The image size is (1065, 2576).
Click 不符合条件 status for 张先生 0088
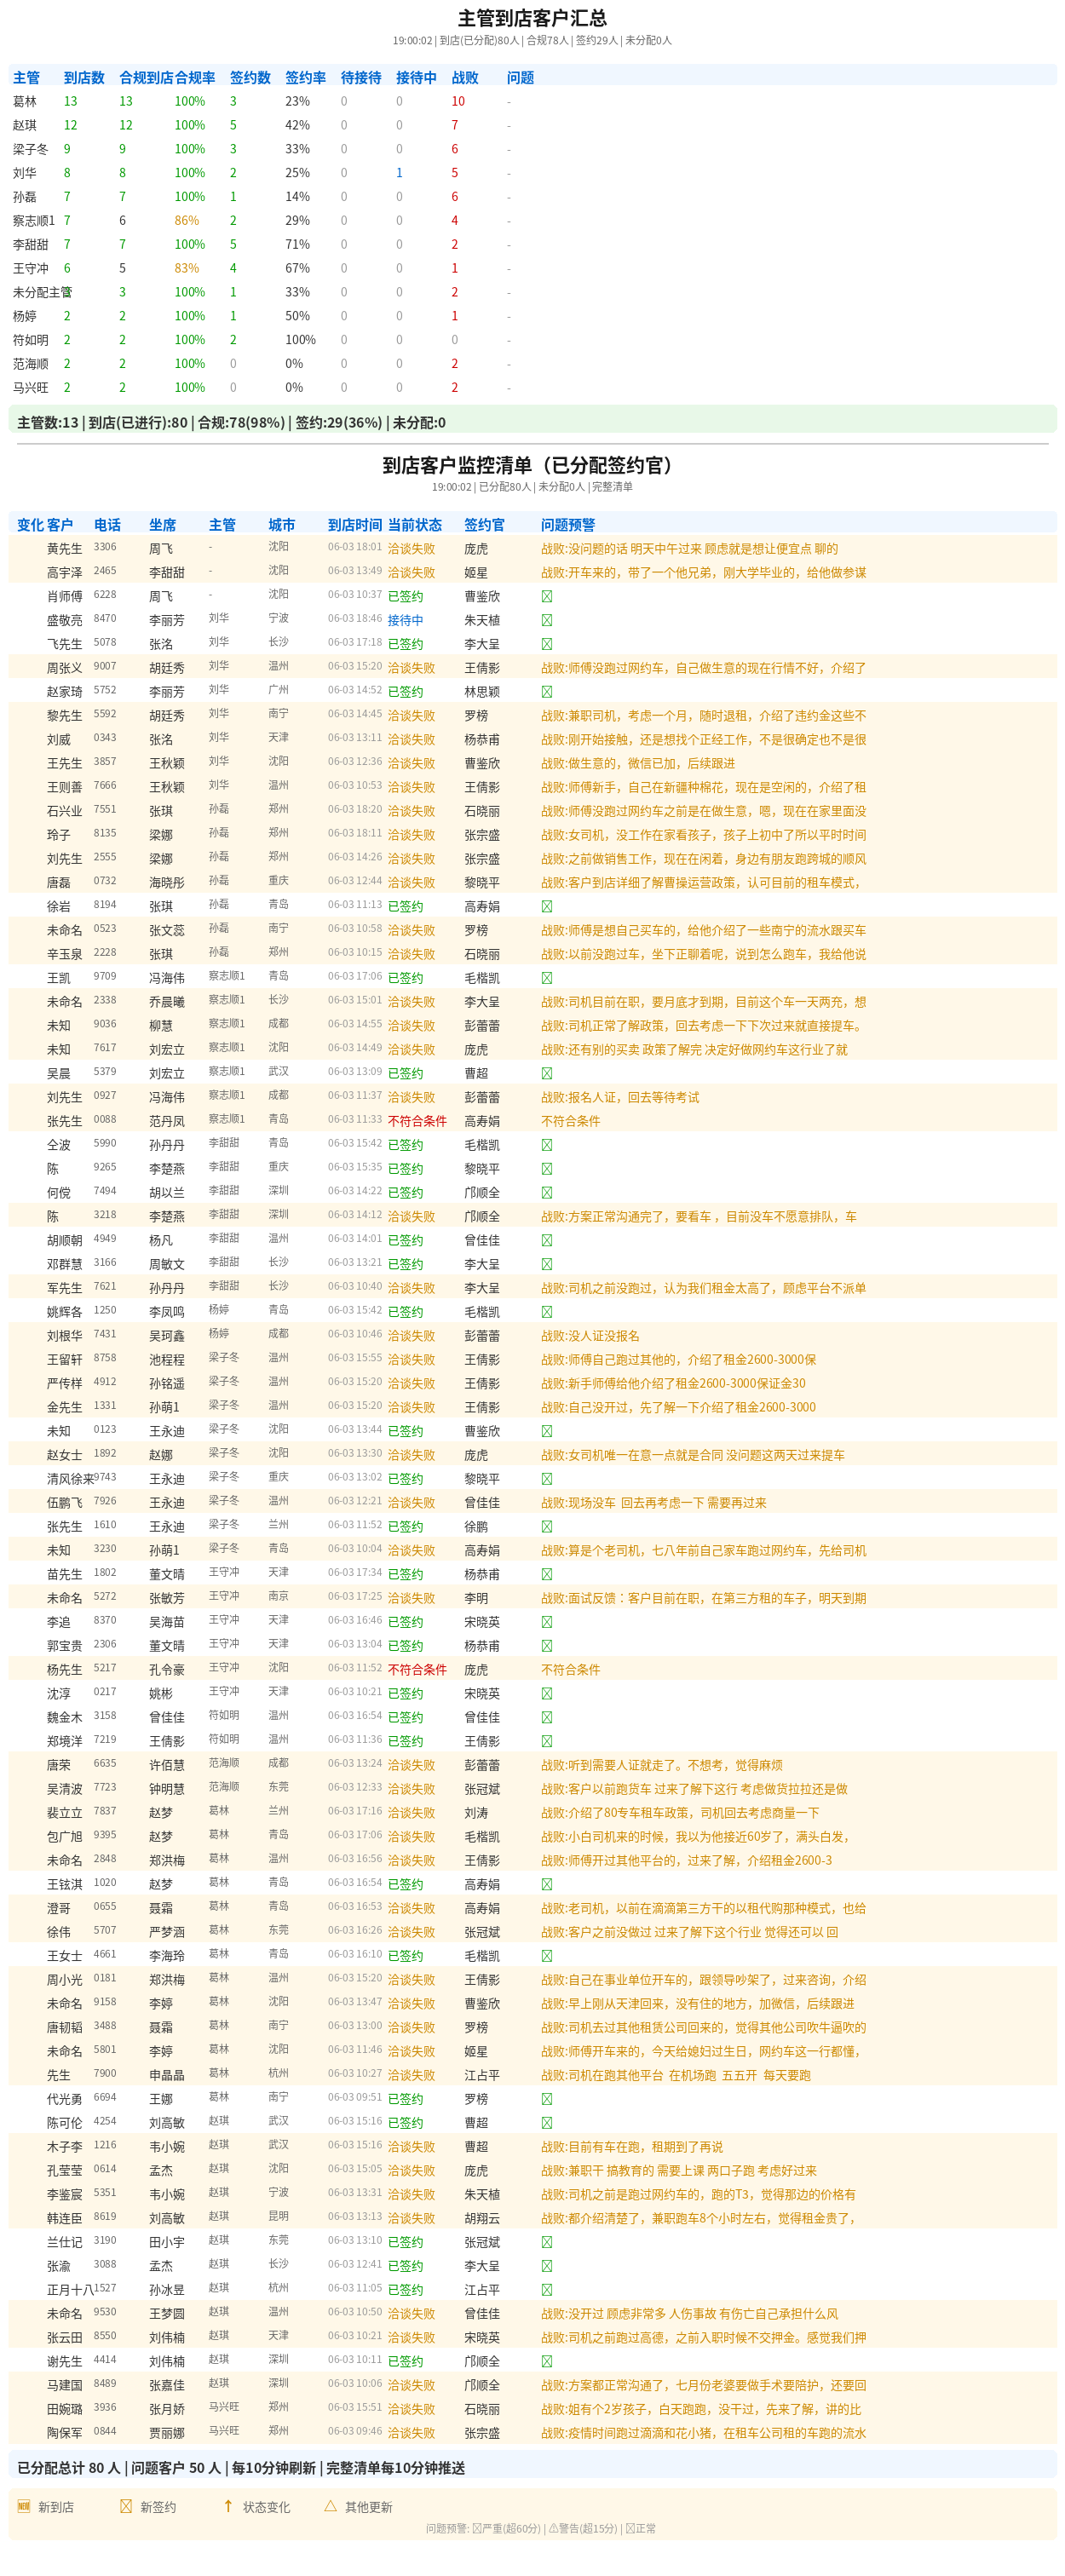417,1121
